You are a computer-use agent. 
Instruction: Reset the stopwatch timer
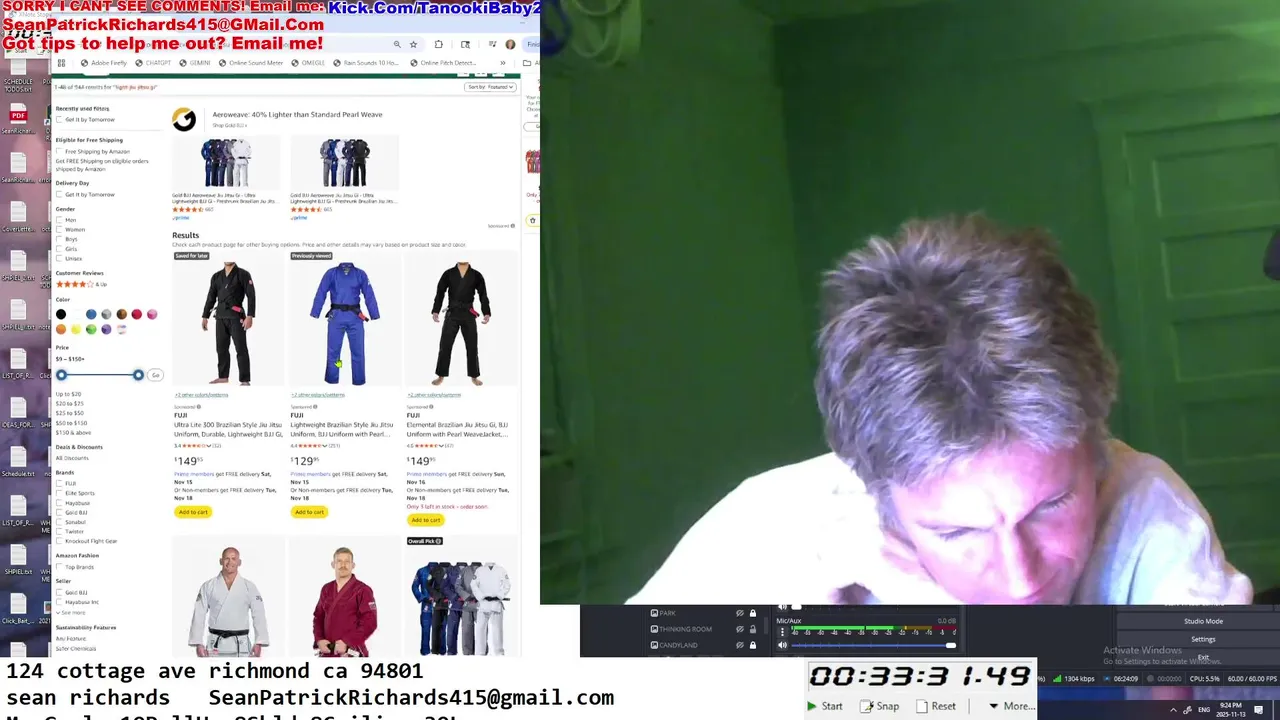pyautogui.click(x=936, y=706)
